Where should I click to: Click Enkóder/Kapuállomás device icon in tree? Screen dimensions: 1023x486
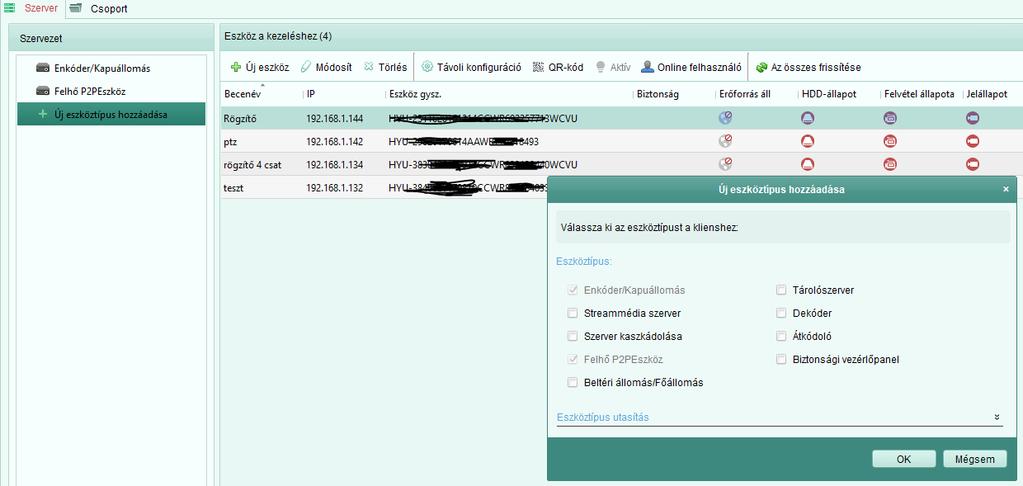[x=43, y=68]
